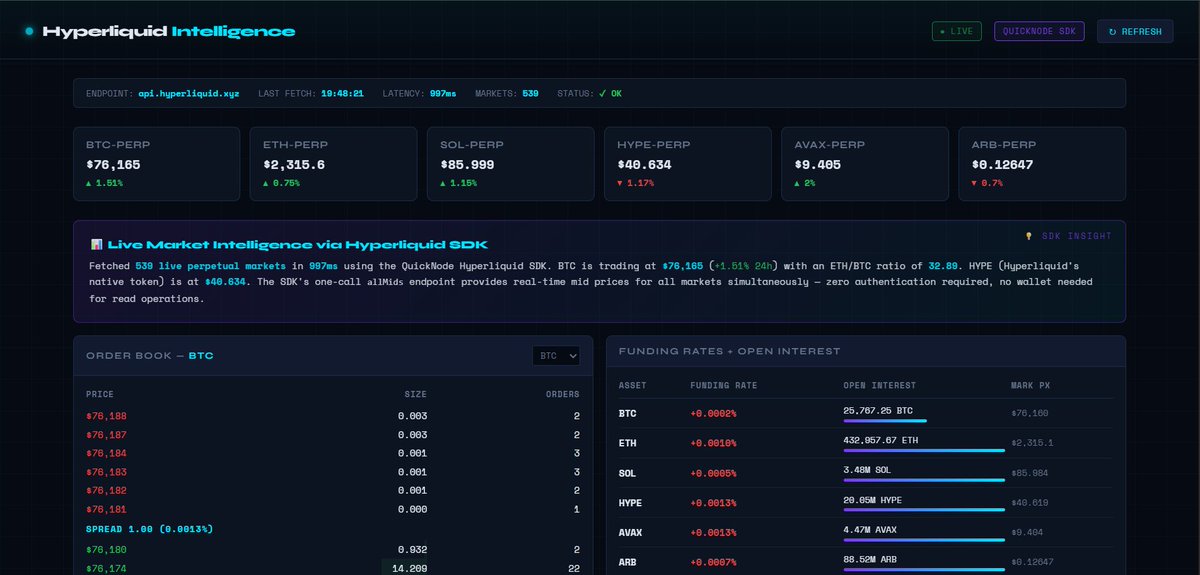The height and width of the screenshot is (575, 1200).
Task: Click the LIVE status indicator
Action: click(x=957, y=32)
